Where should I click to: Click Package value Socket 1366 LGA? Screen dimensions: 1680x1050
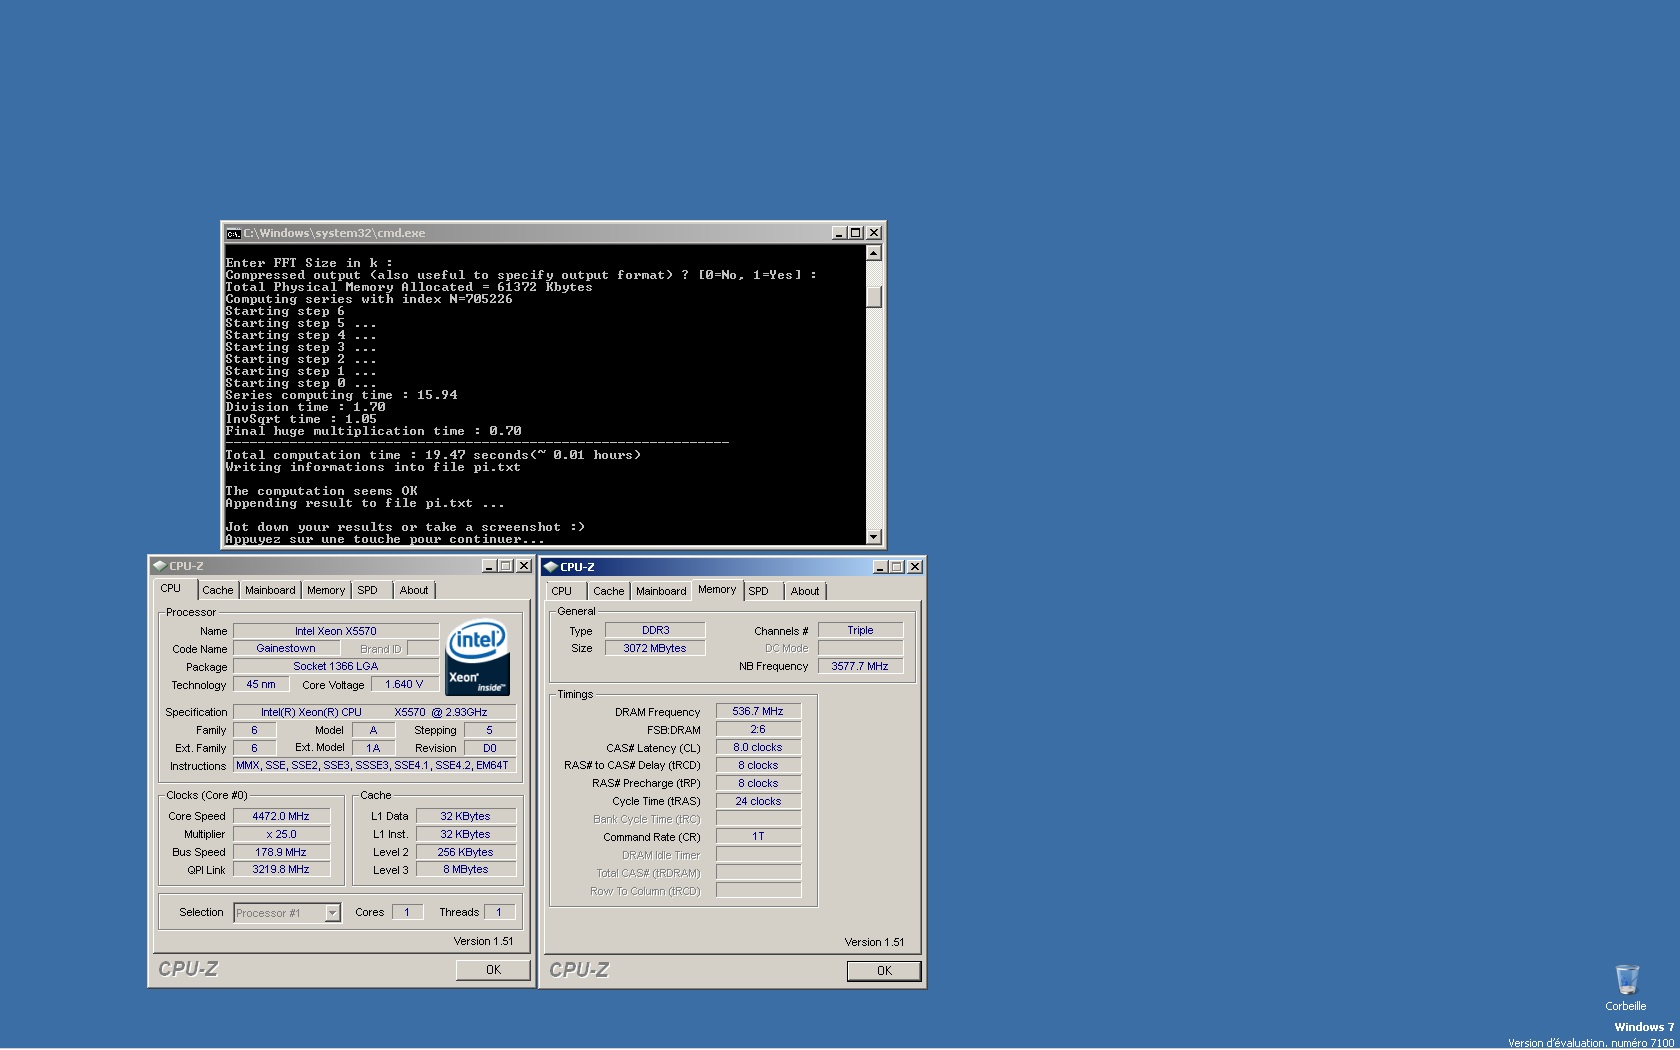336,667
